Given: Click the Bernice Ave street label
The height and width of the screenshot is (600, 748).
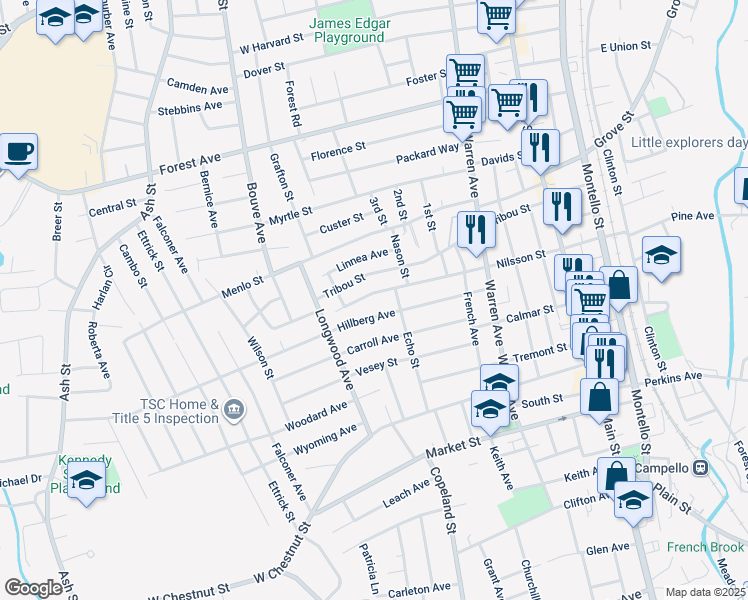Looking at the screenshot, I should tap(208, 199).
